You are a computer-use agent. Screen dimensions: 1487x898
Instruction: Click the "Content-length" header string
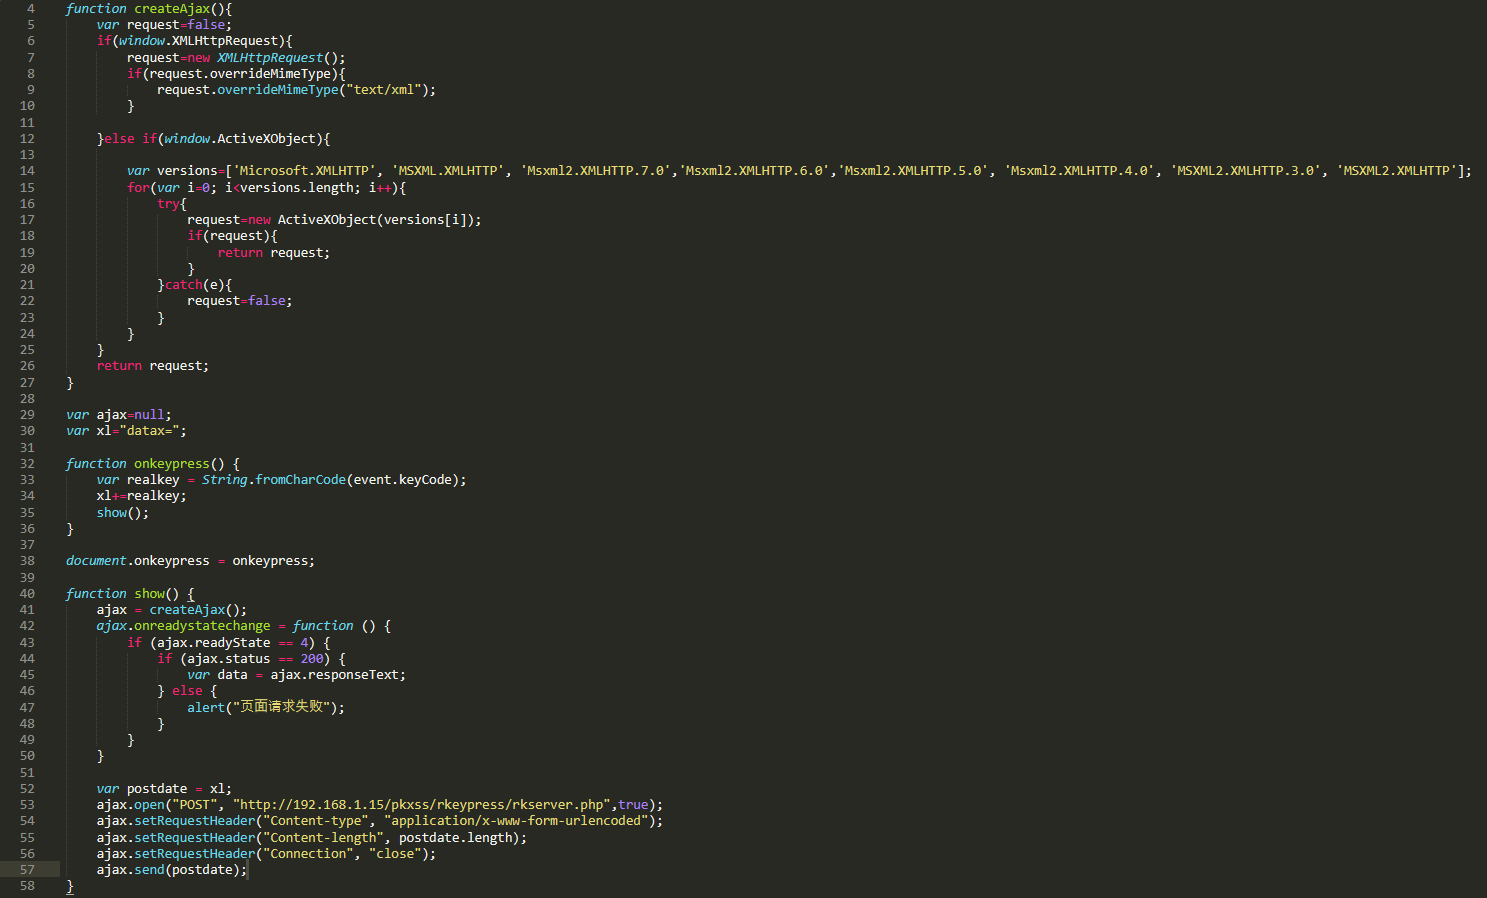tap(323, 838)
